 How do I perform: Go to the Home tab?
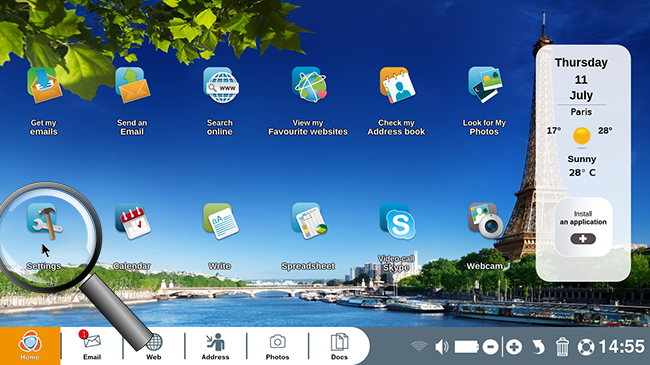tap(30, 346)
